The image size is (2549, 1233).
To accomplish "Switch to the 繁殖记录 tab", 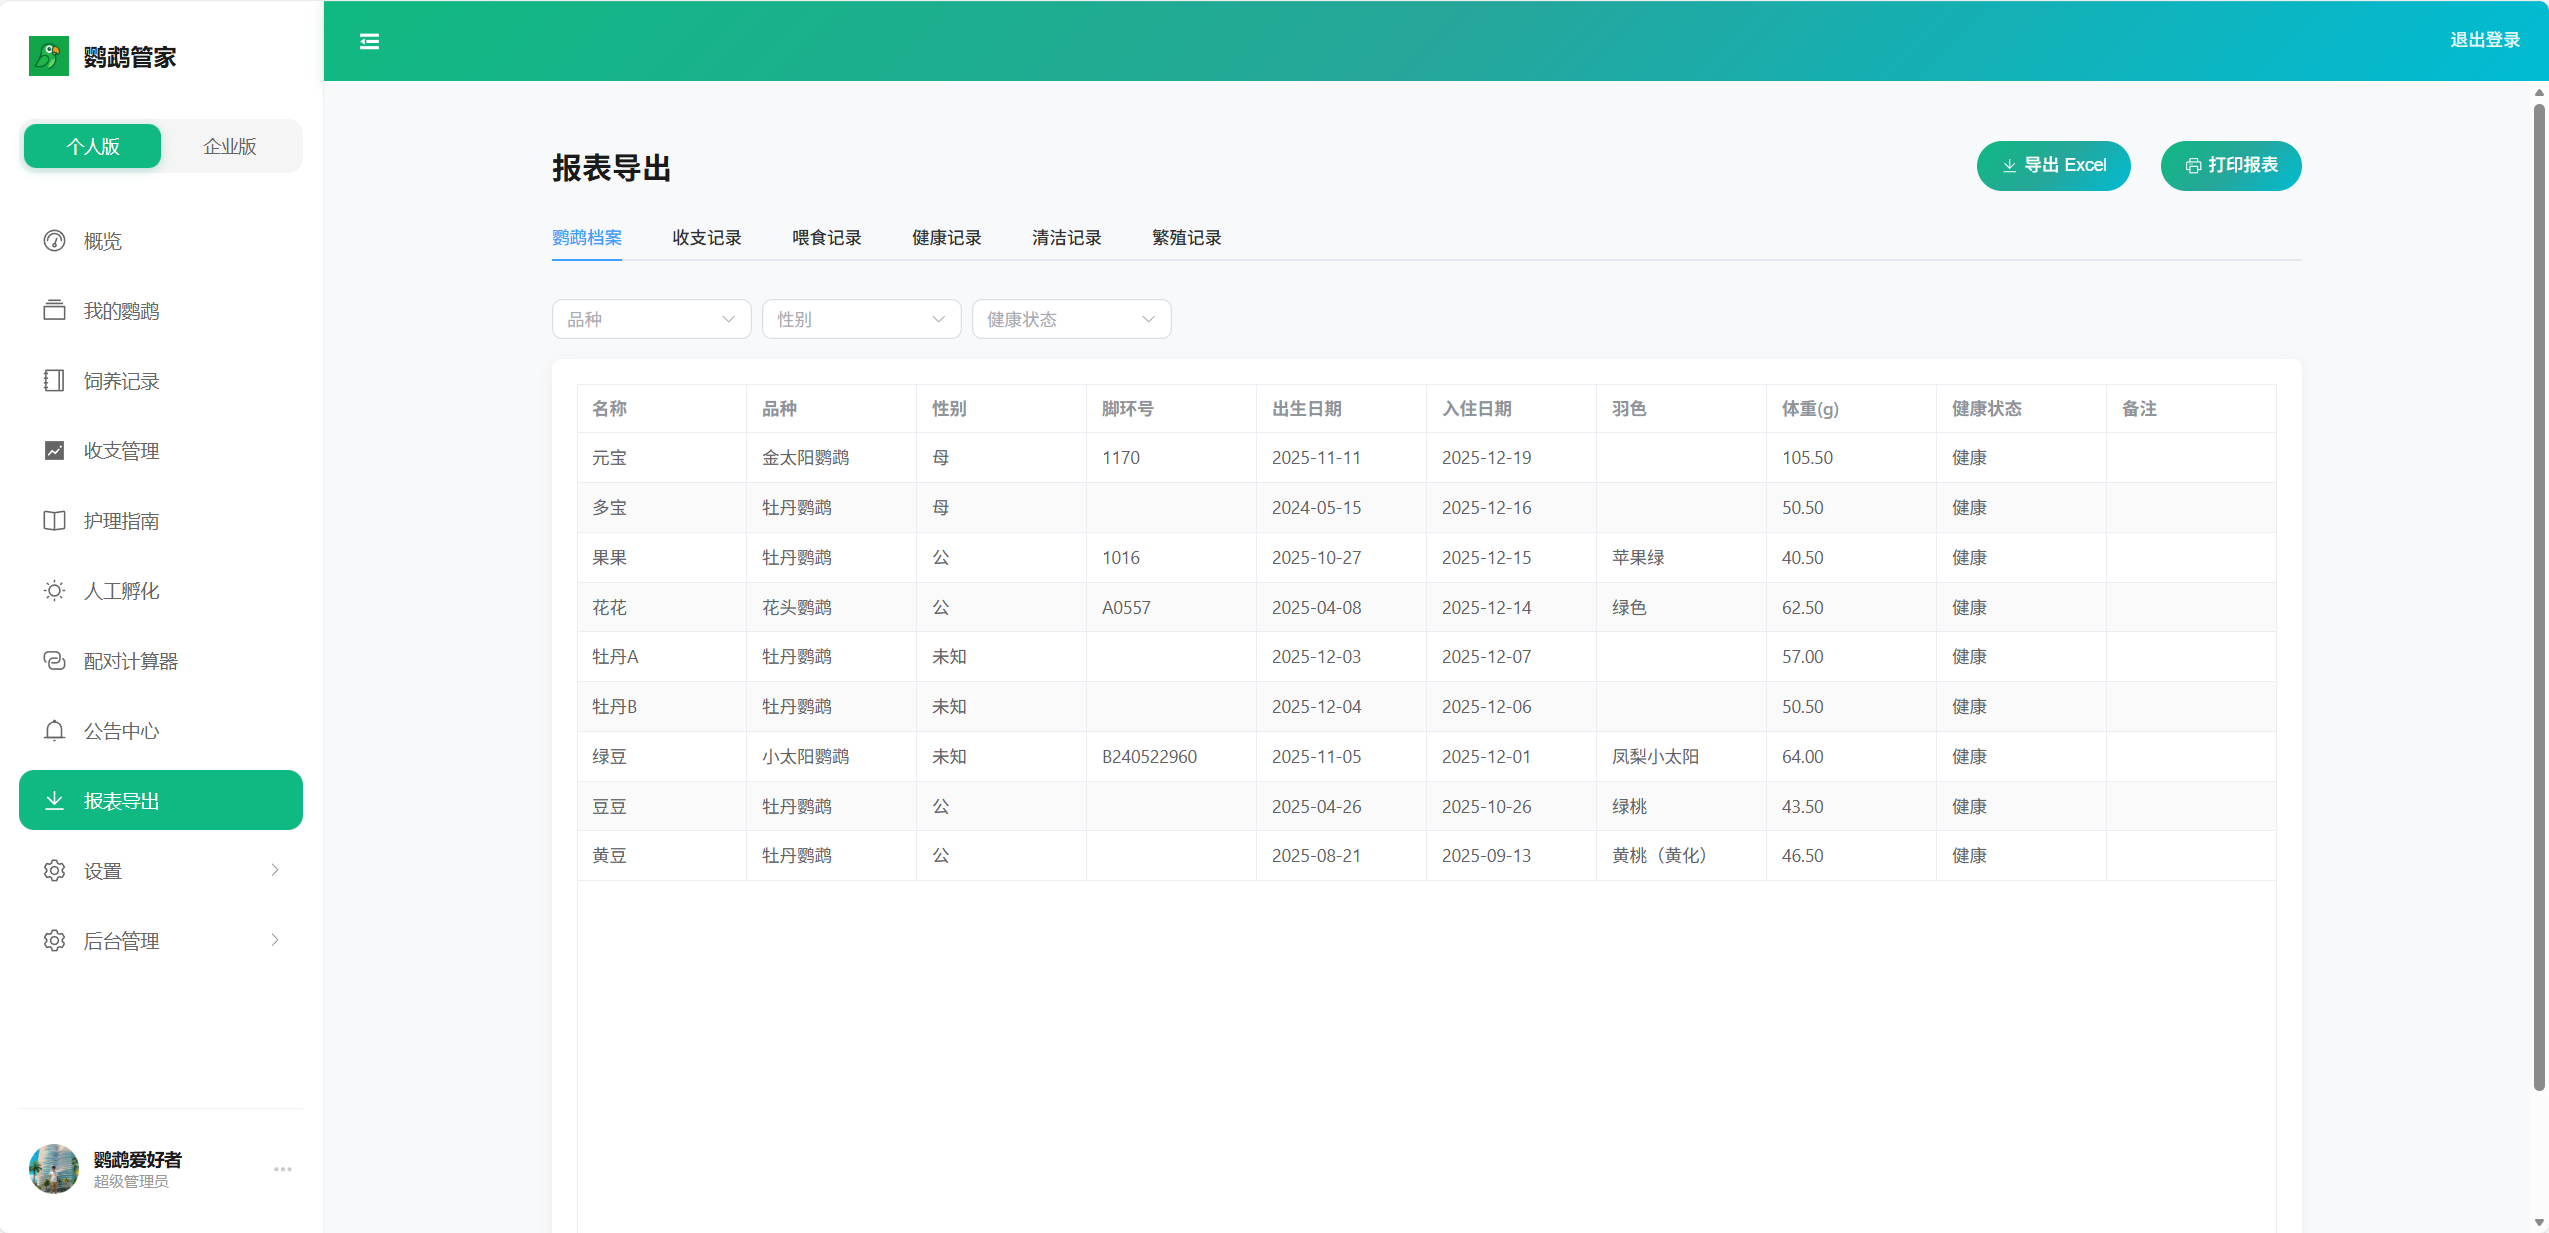I will pos(1184,238).
